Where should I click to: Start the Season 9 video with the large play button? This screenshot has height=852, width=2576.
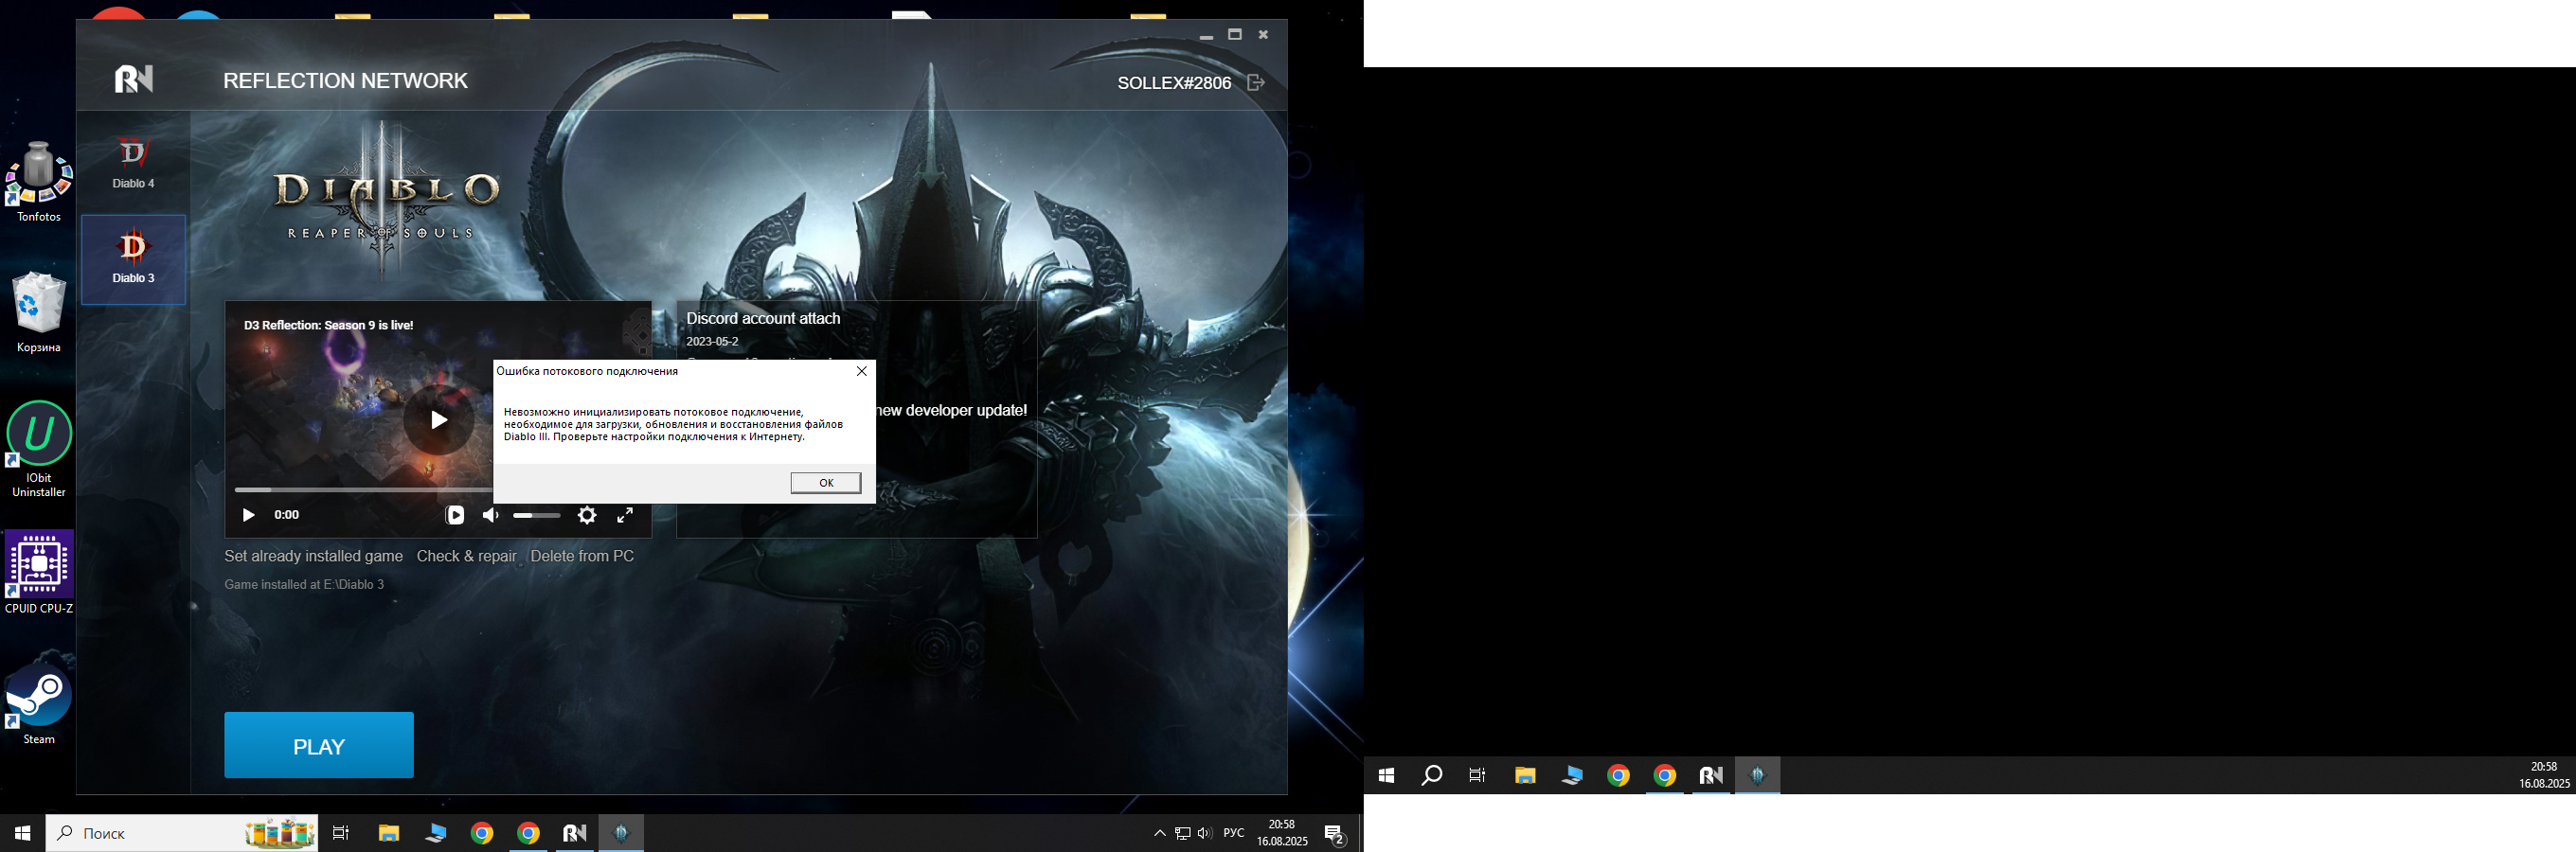pyautogui.click(x=439, y=420)
